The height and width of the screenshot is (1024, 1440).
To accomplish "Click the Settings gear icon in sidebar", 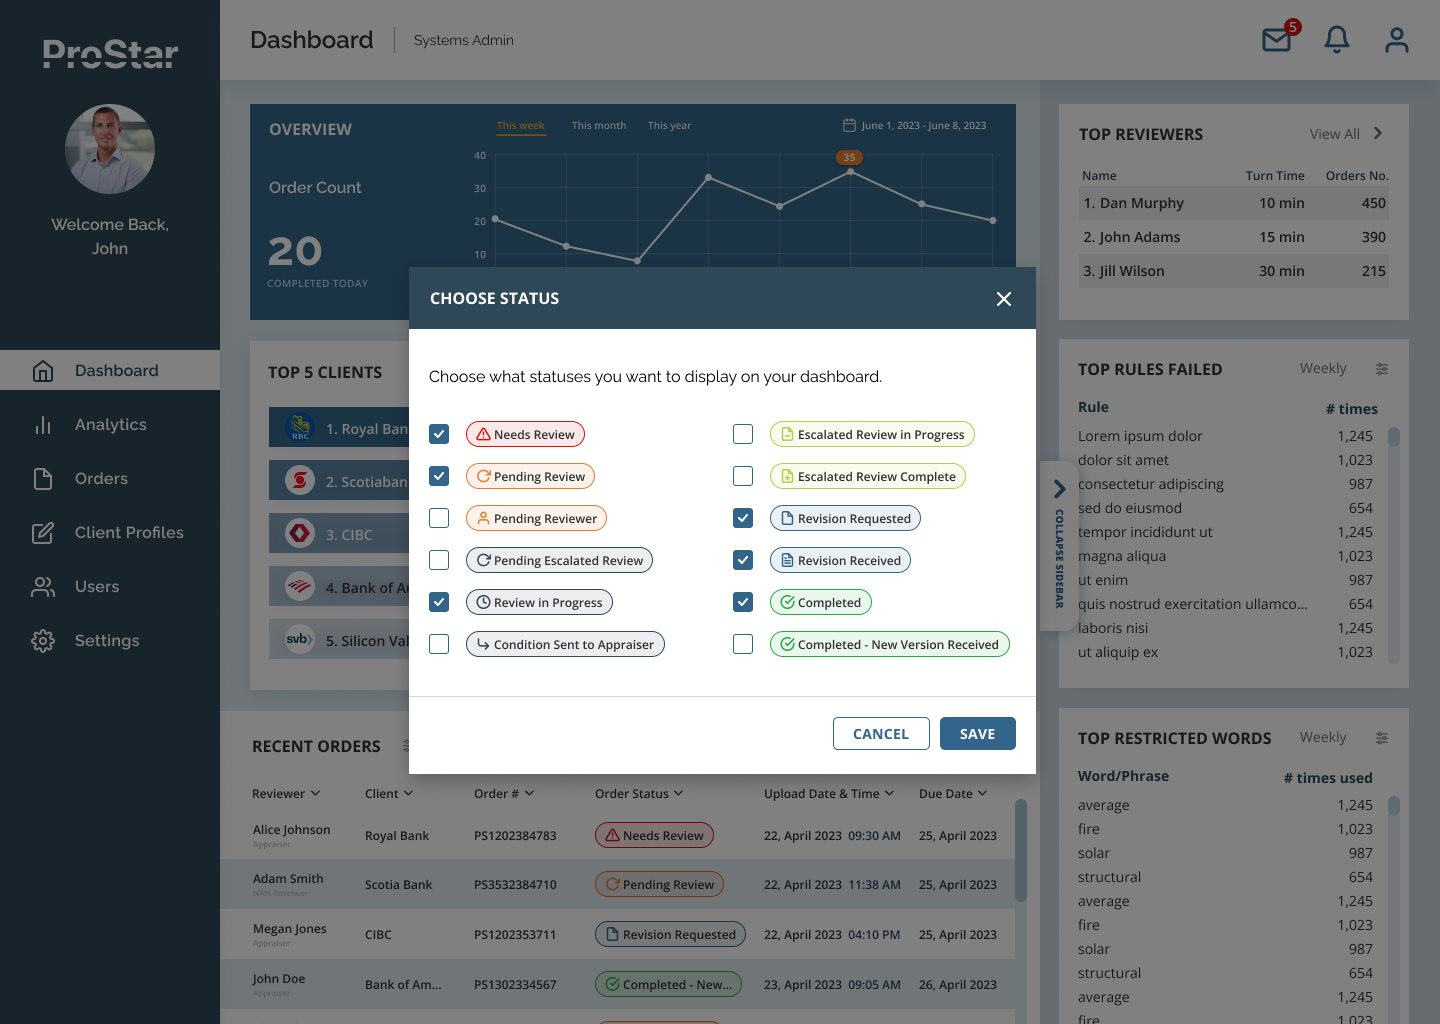I will tap(43, 641).
